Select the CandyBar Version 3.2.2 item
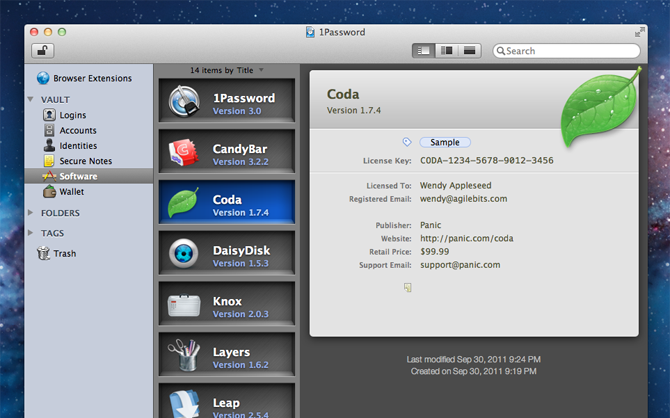This screenshot has height=418, width=670. (x=227, y=152)
